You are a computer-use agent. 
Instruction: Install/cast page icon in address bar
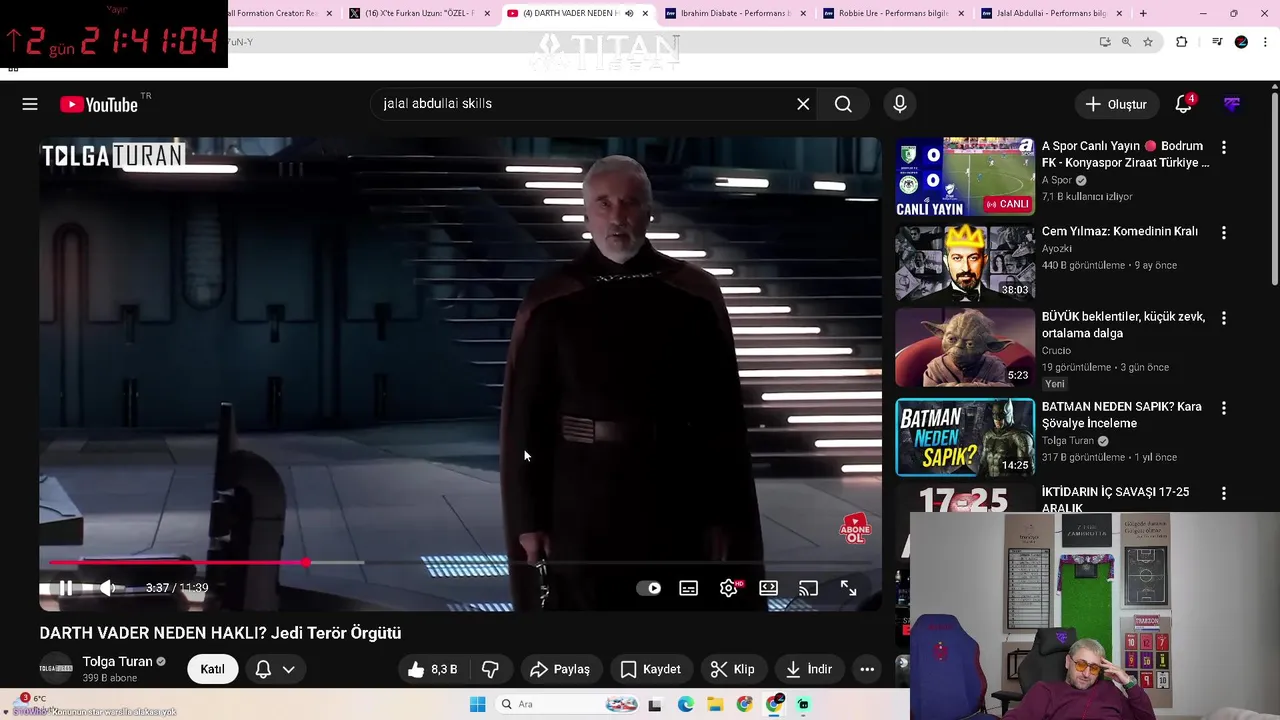[1104, 42]
